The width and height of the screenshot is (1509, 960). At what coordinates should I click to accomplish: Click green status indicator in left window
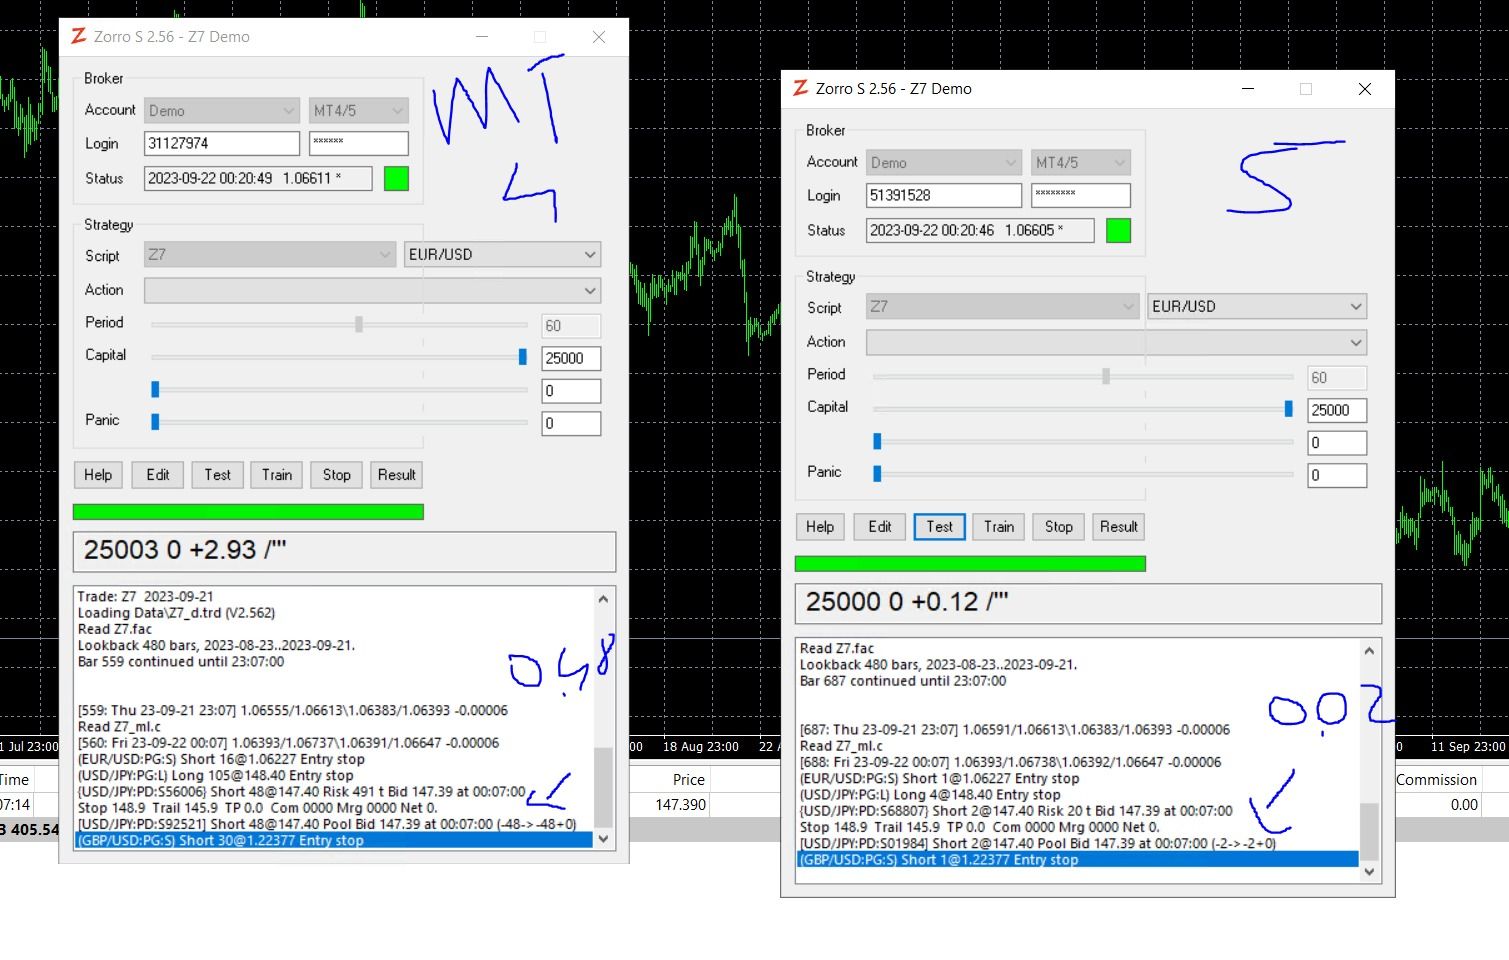pyautogui.click(x=396, y=179)
